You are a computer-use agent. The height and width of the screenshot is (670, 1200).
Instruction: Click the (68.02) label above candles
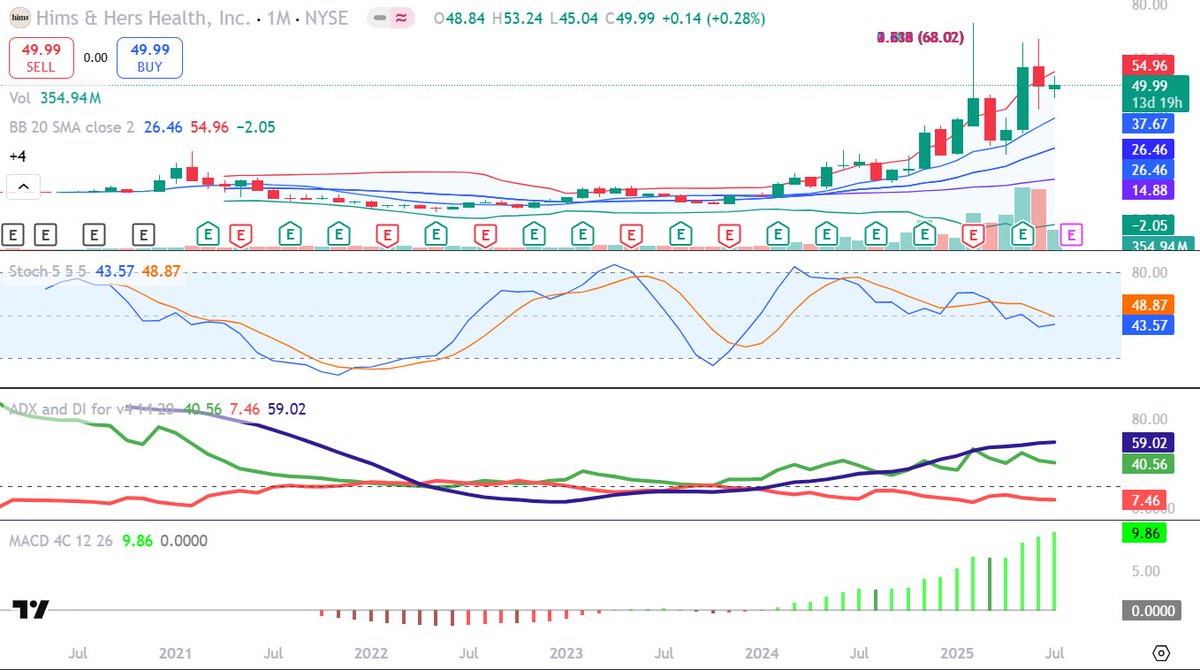point(939,37)
